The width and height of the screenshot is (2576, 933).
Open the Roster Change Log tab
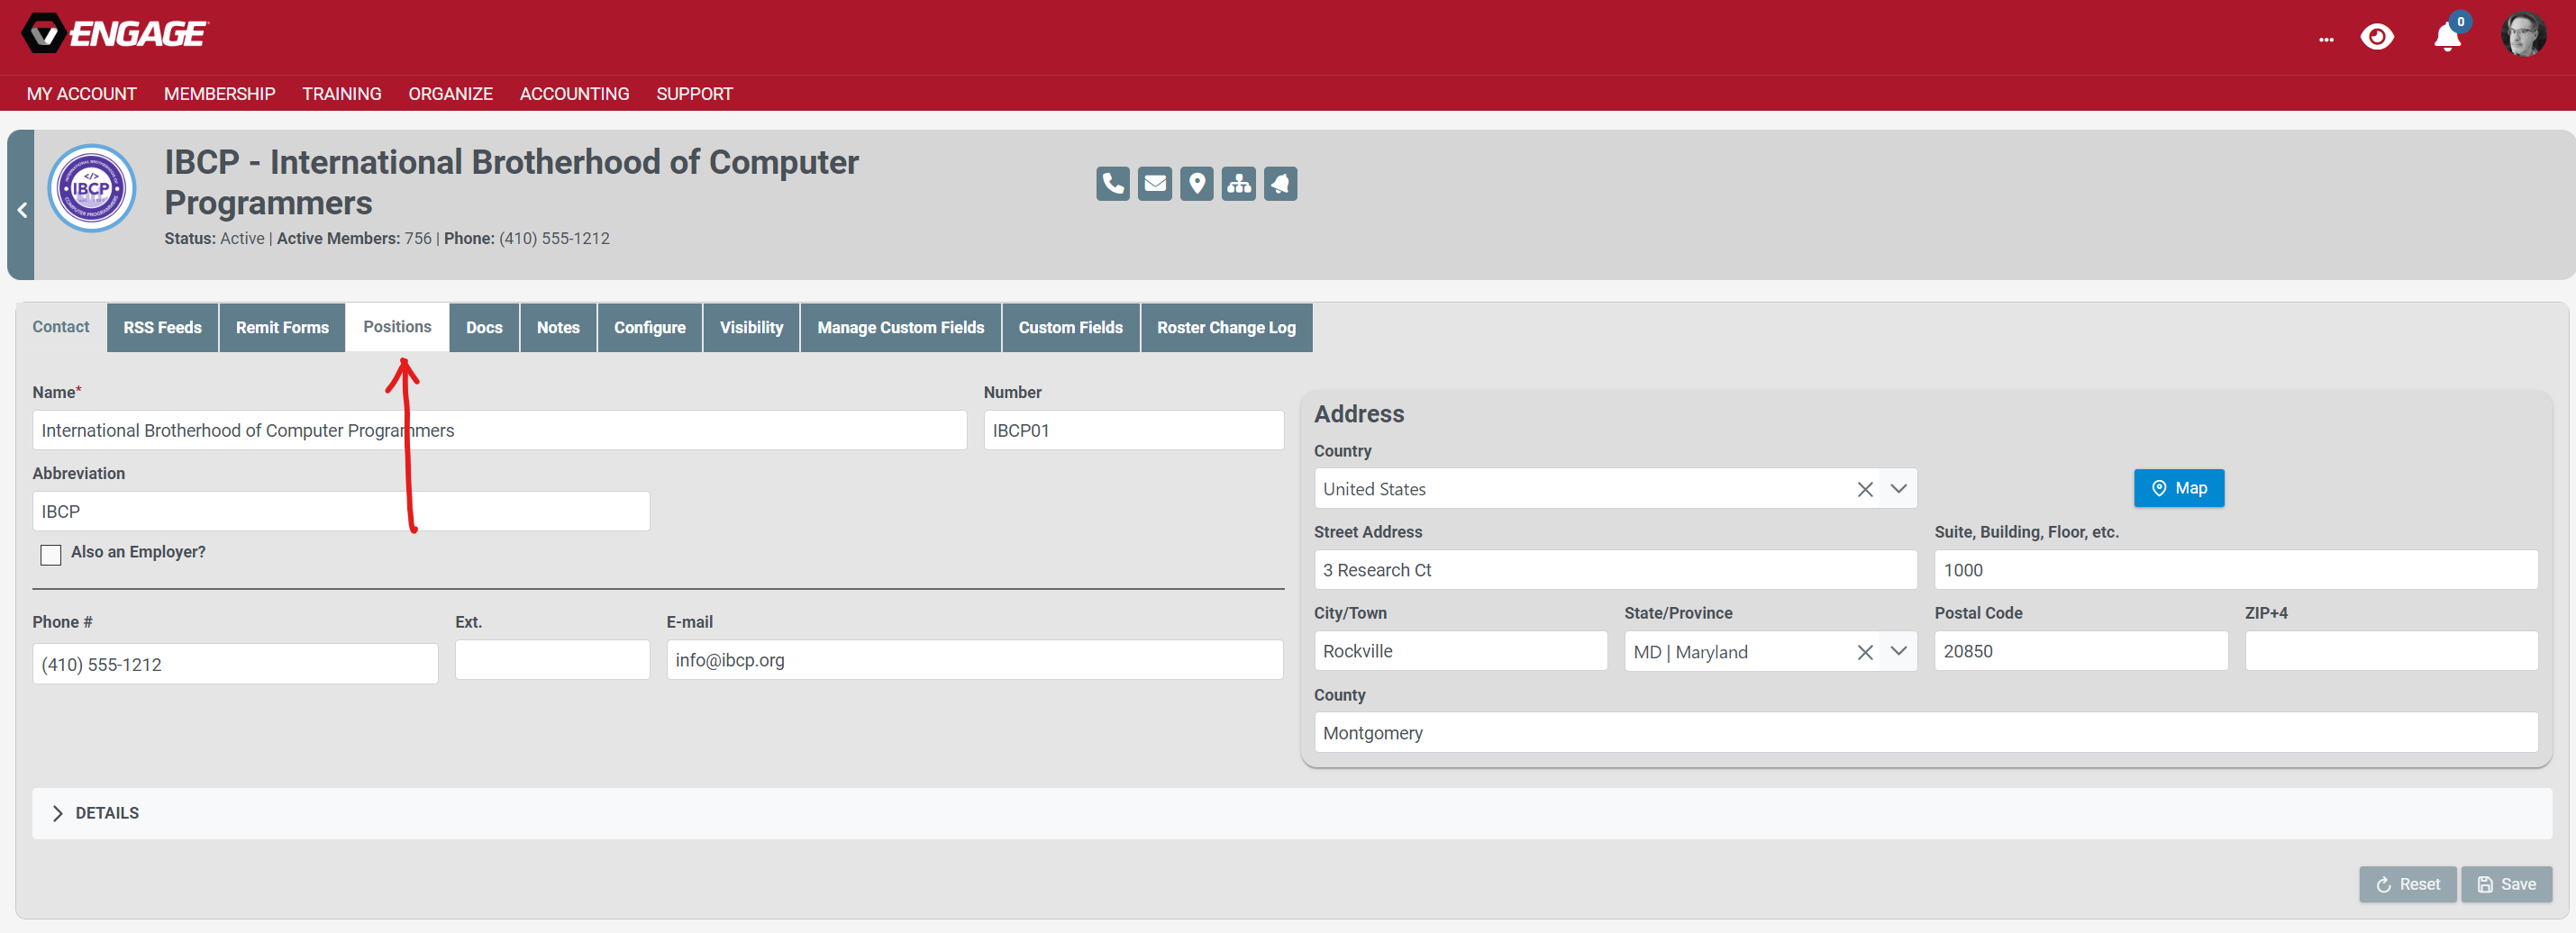(1226, 328)
